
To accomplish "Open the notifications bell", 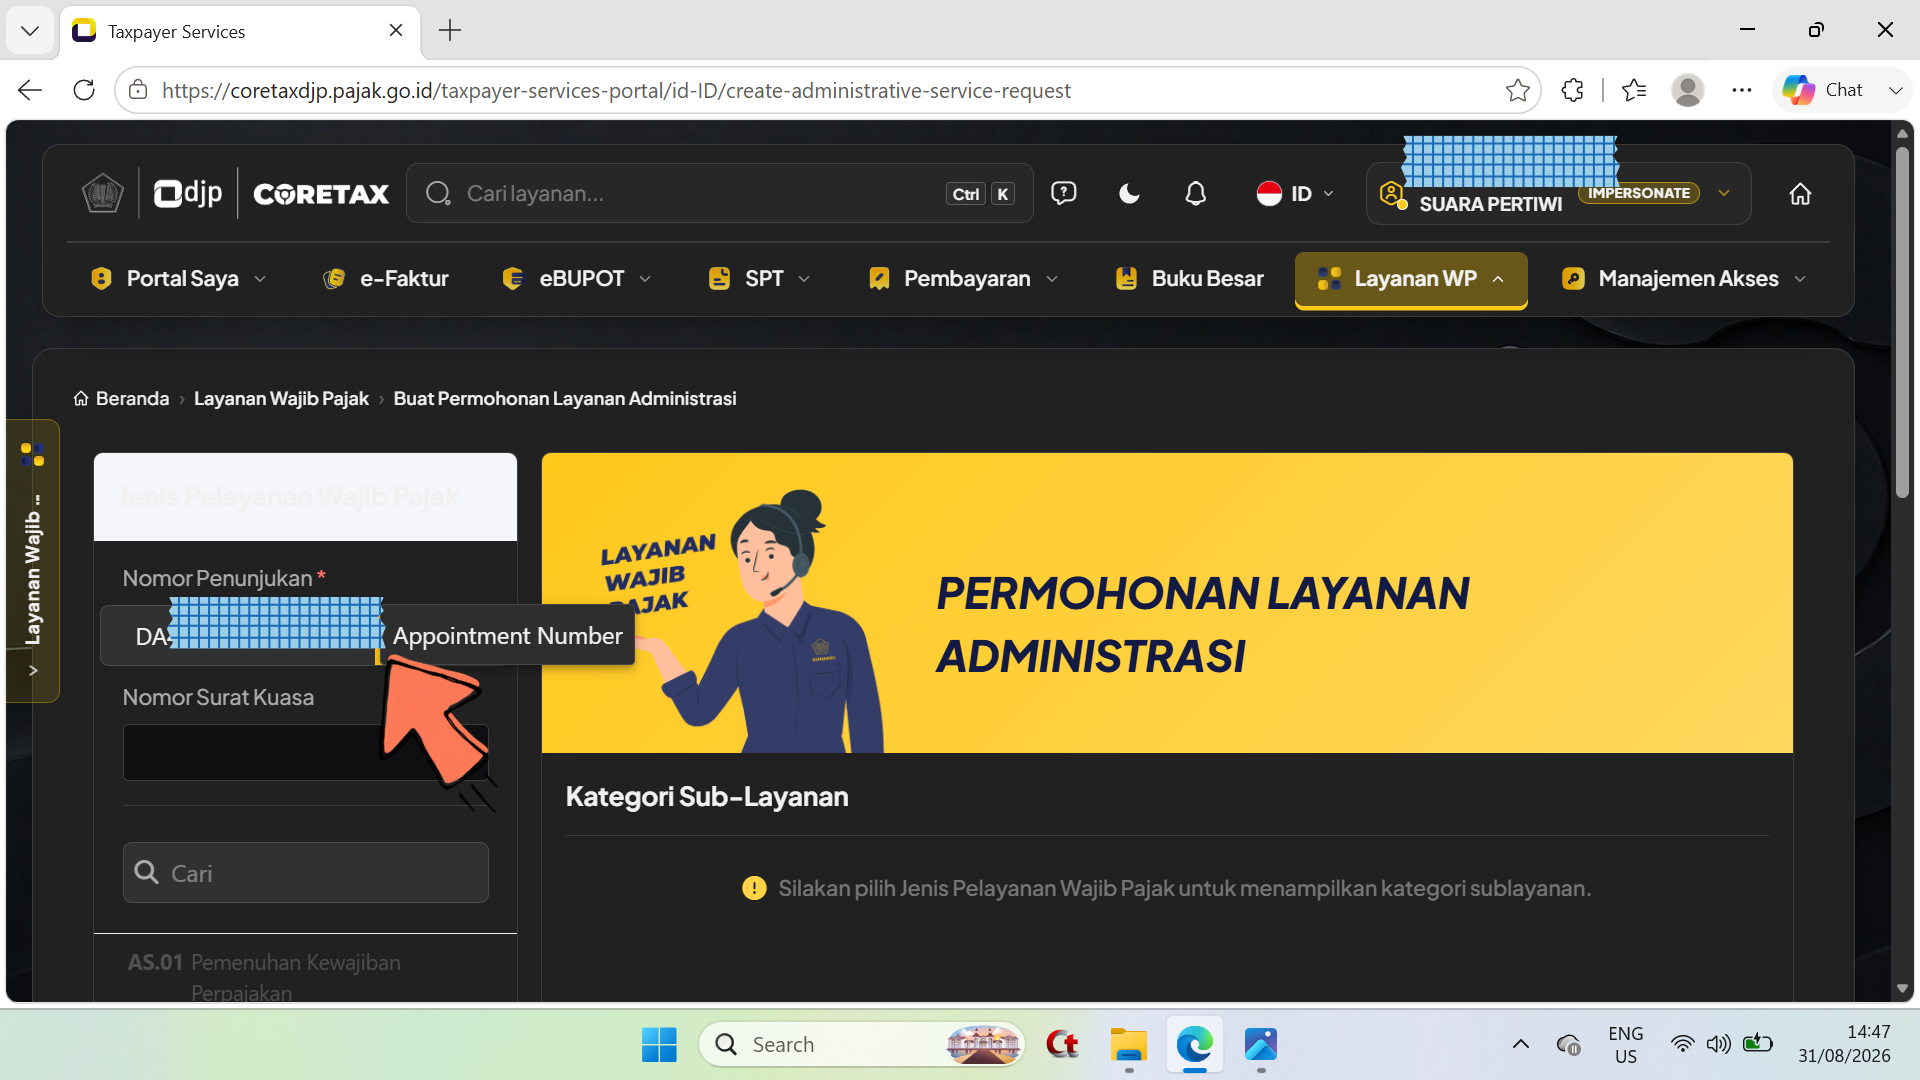I will (x=1195, y=194).
